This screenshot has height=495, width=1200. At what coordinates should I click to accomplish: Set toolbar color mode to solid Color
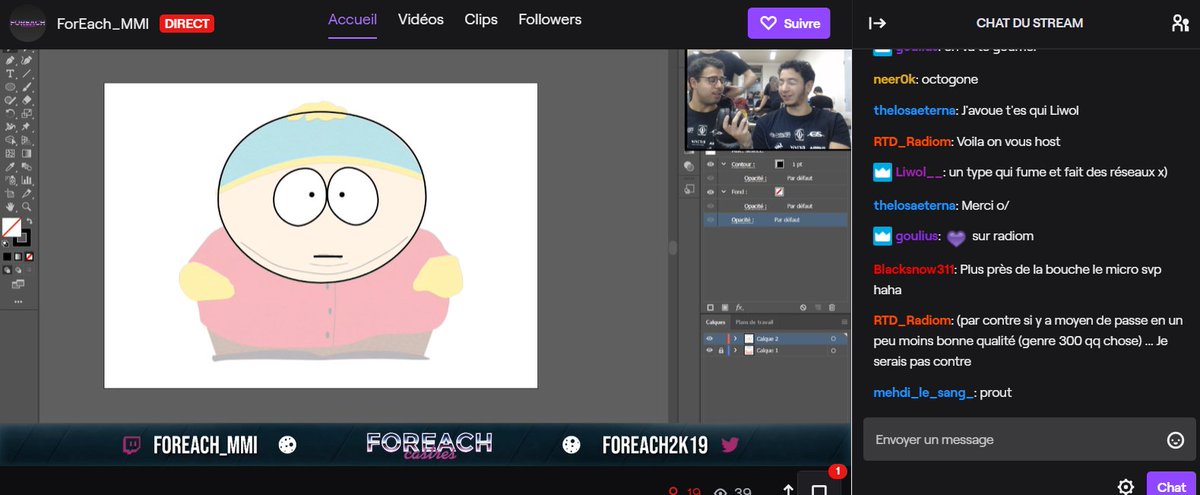(7, 256)
